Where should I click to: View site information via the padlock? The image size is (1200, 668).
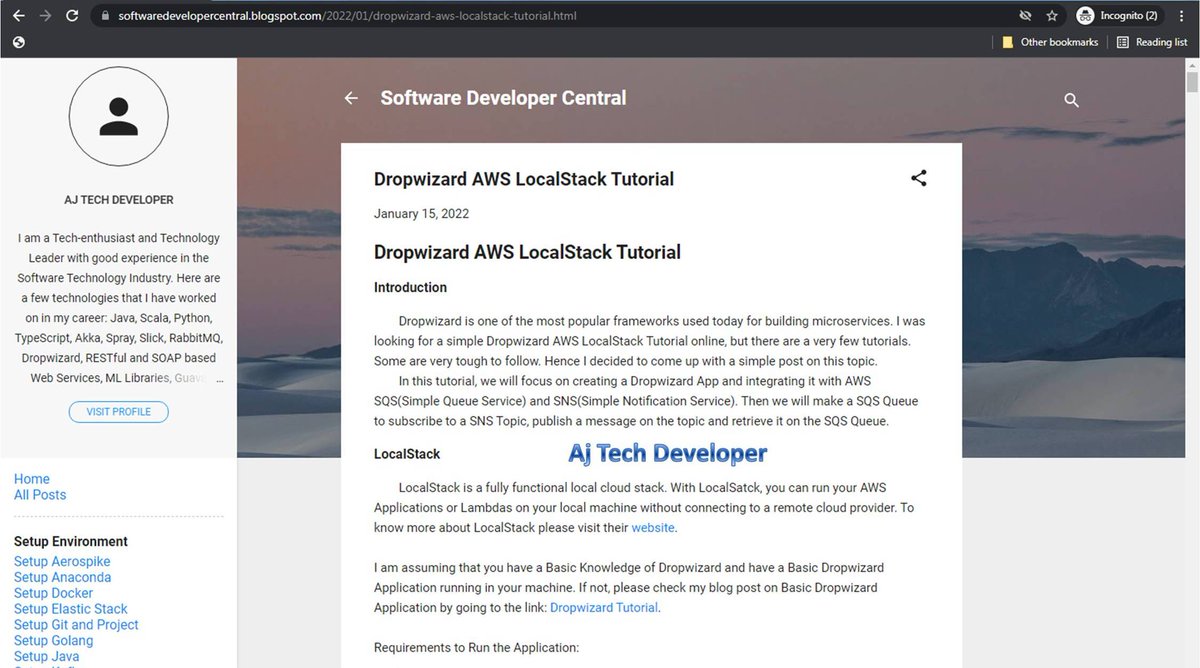coord(104,16)
